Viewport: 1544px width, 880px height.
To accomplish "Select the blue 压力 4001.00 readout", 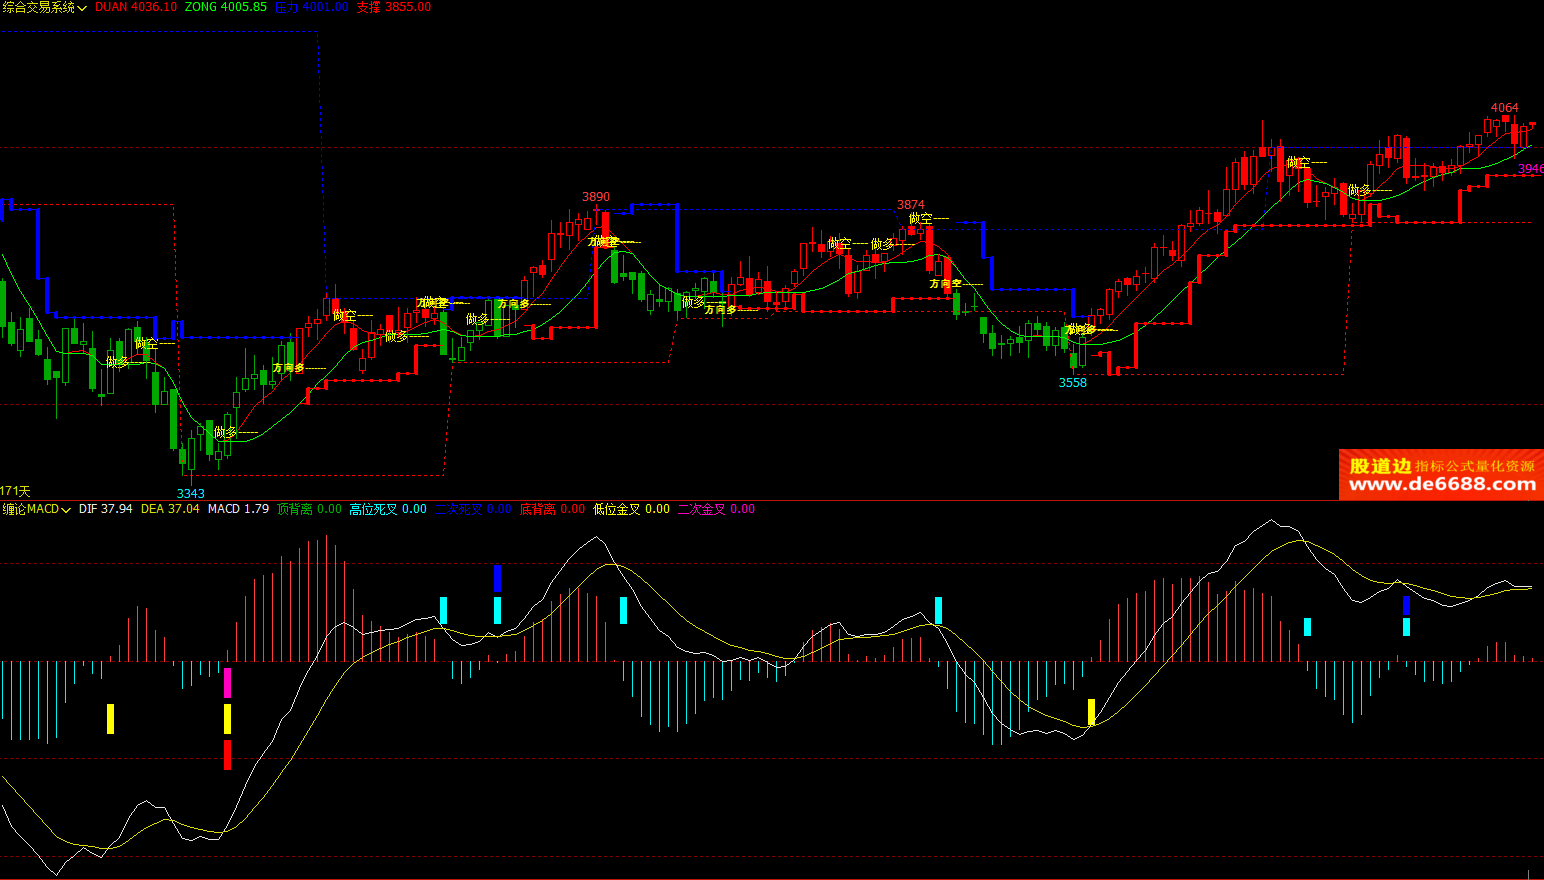I will pos(311,7).
